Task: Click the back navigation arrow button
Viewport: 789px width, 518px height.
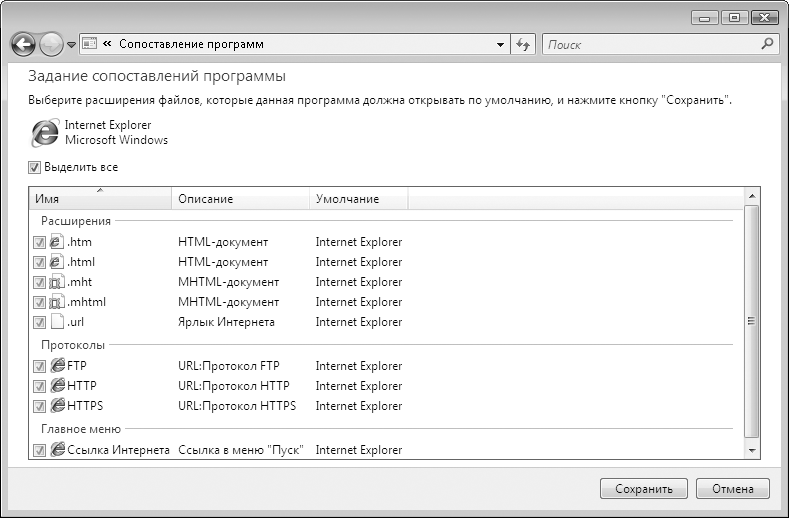Action: pos(23,45)
